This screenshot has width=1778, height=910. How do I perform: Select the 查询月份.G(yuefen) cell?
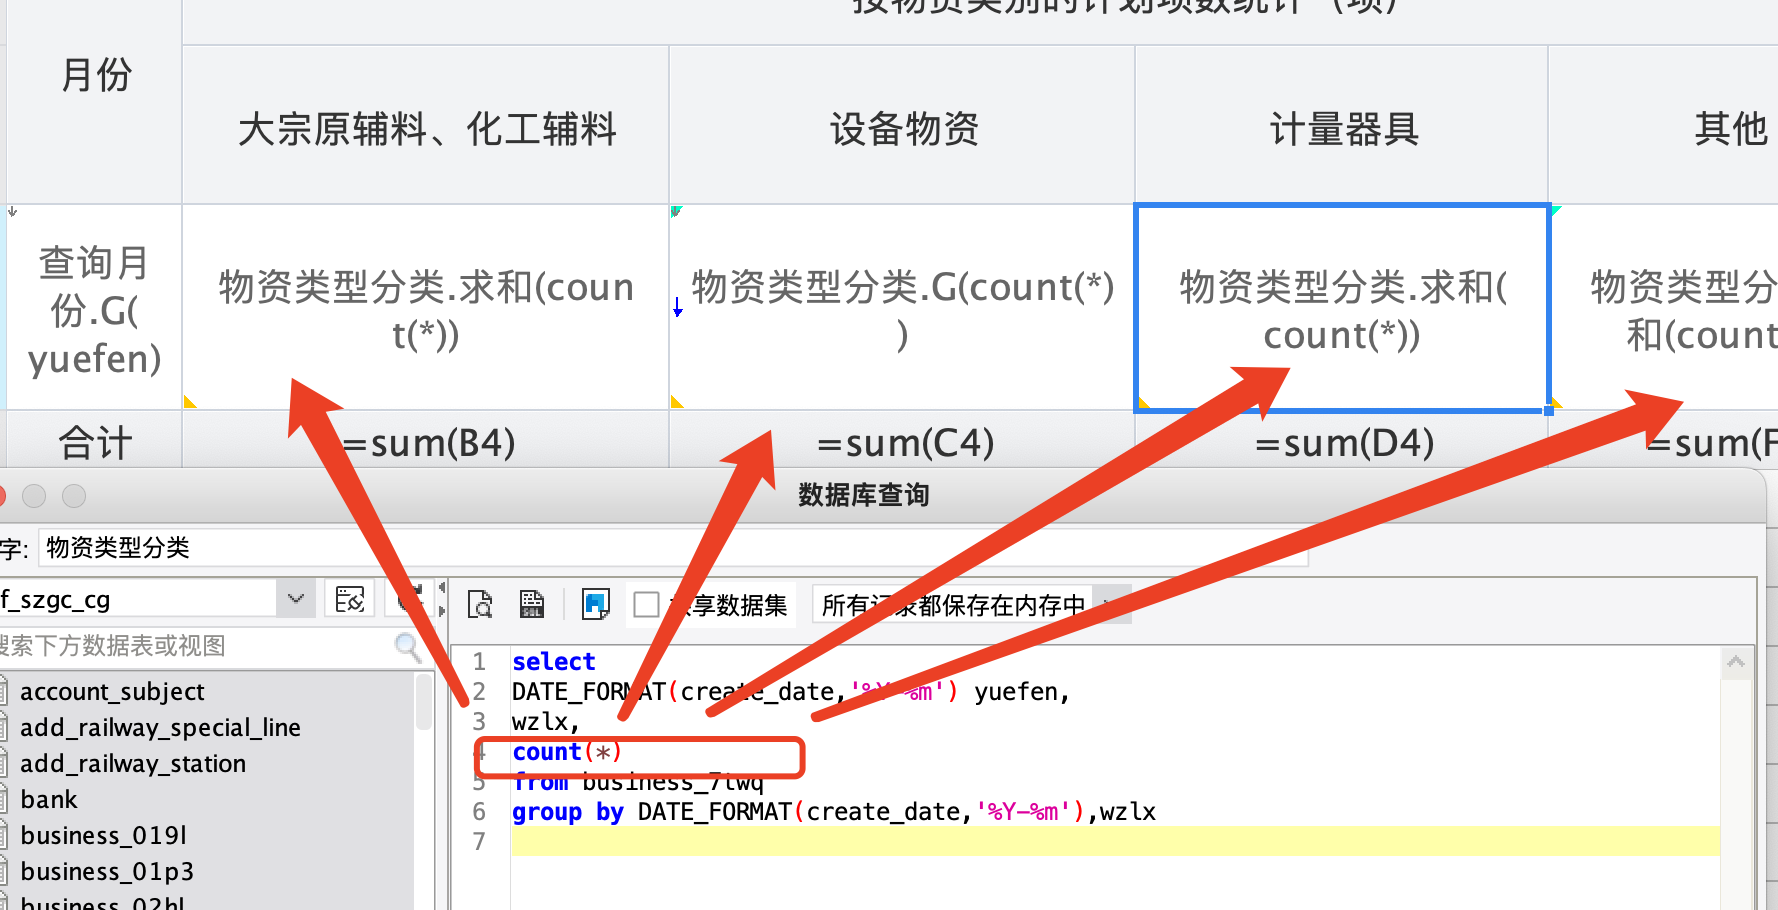pos(94,308)
